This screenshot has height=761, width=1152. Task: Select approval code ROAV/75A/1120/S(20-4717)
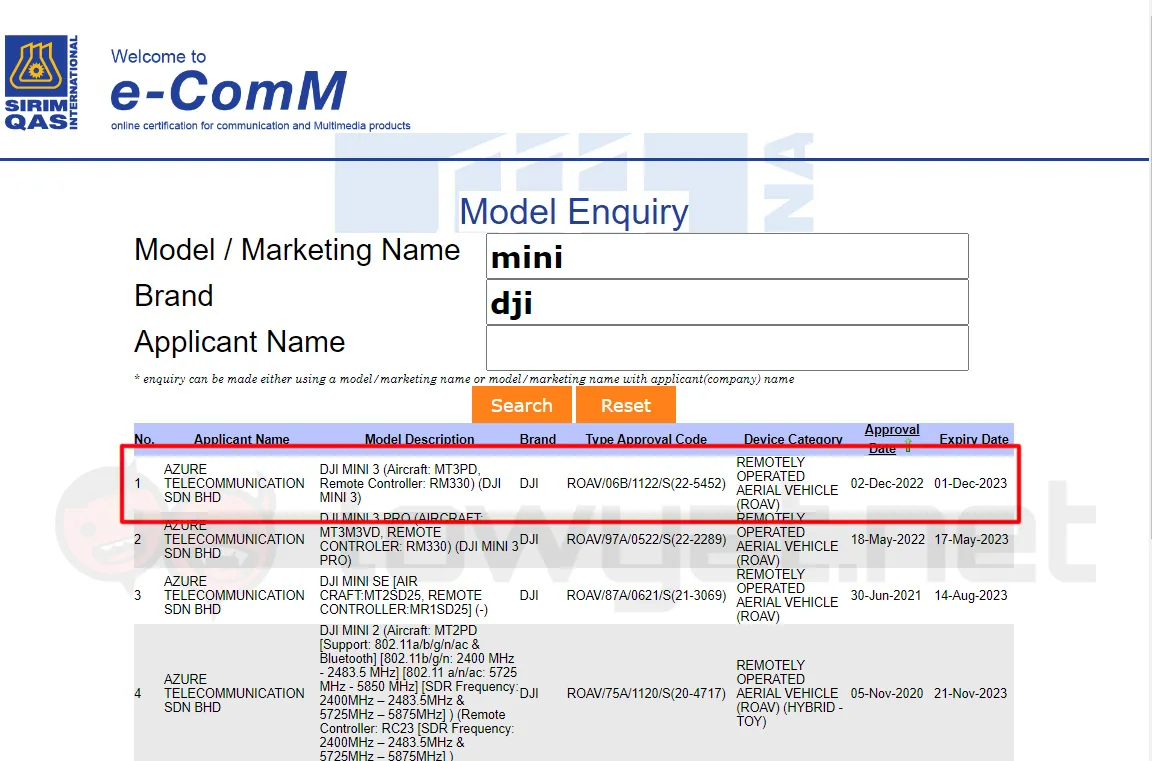tap(646, 693)
